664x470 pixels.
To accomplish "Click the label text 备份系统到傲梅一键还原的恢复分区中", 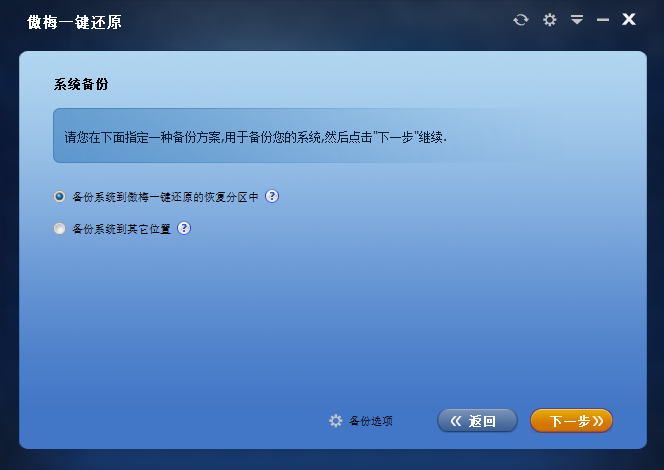I will 165,197.
